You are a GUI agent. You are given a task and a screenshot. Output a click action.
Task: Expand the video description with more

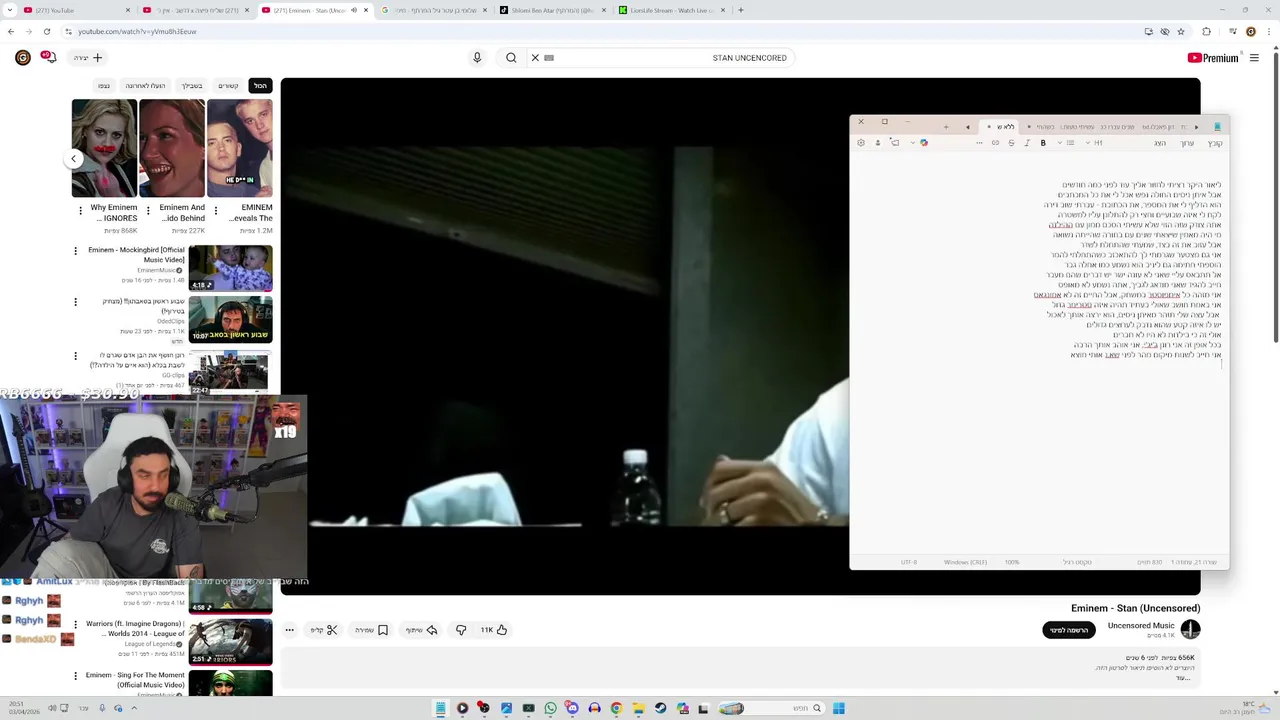(1184, 678)
